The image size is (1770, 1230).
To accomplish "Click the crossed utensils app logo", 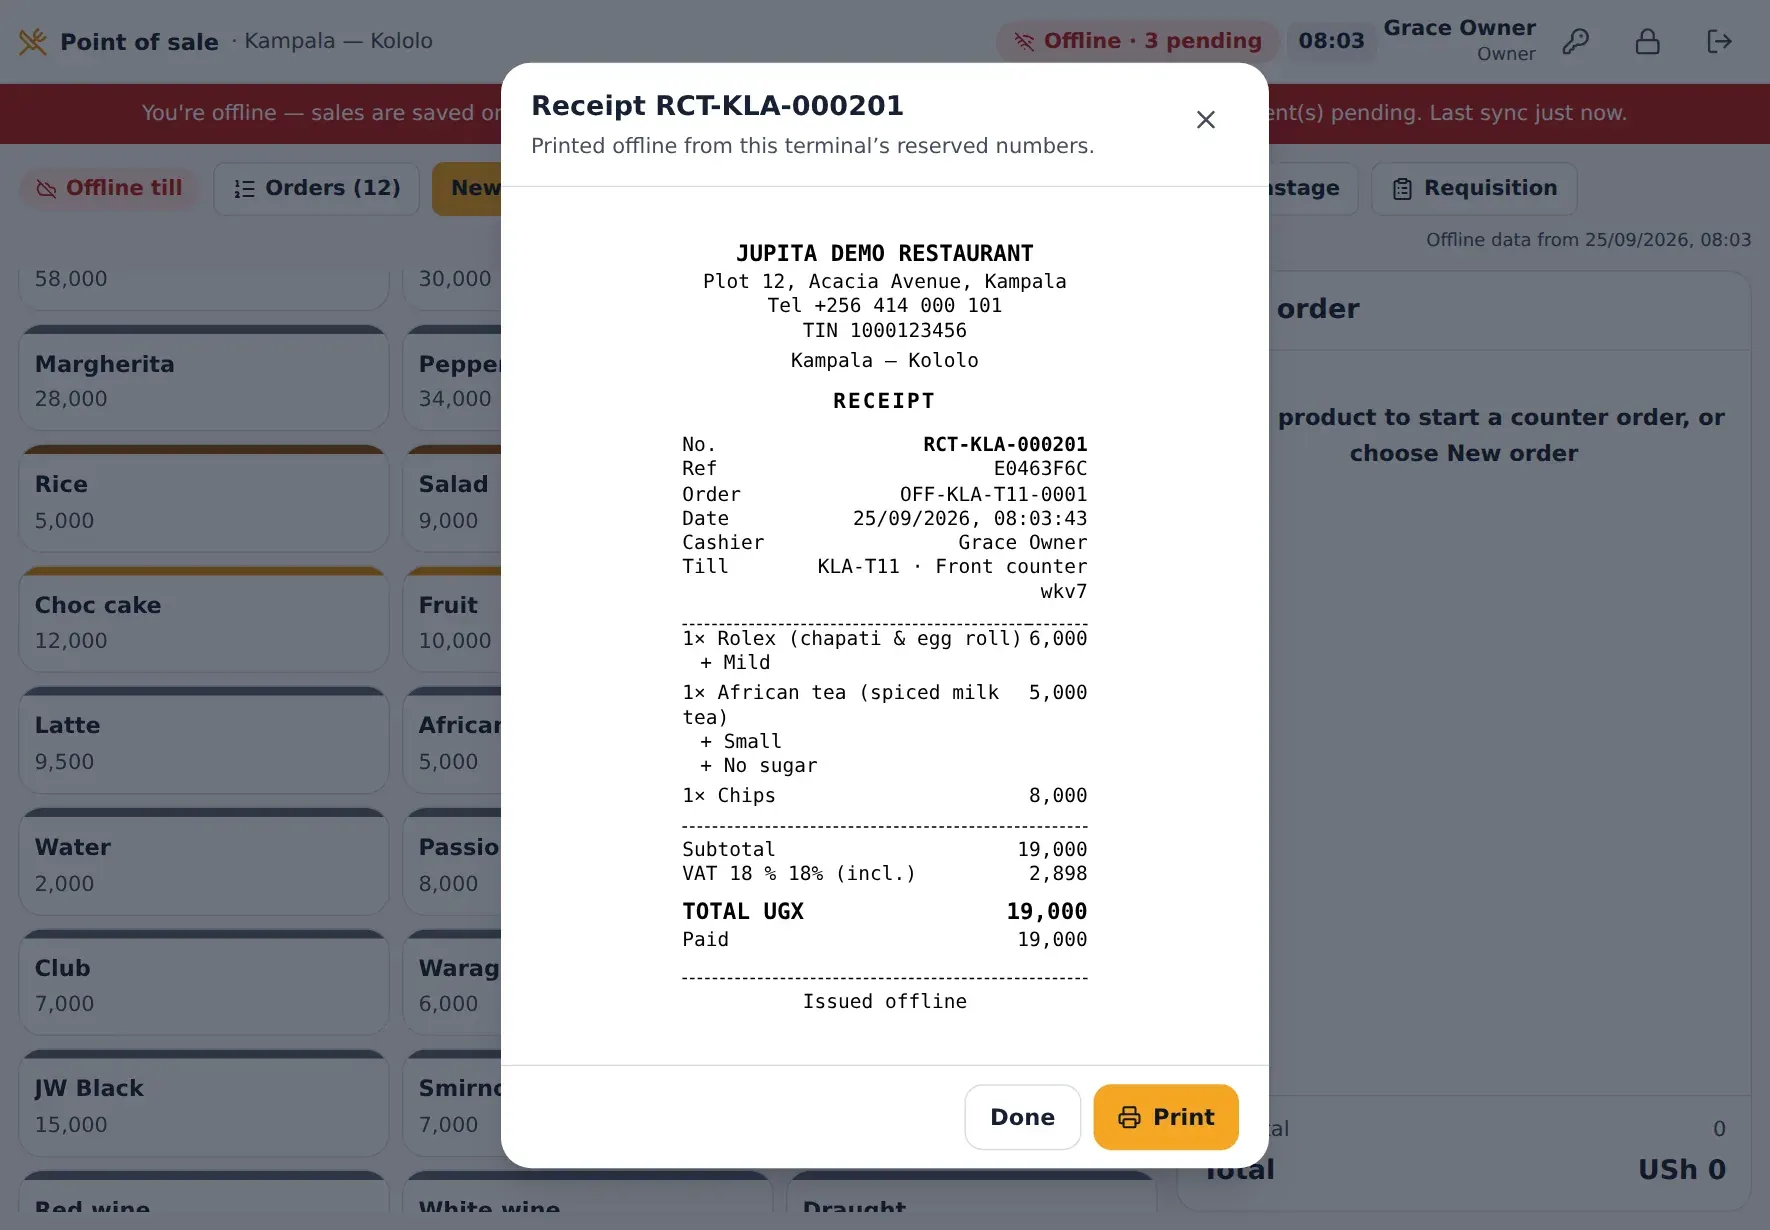I will click(x=33, y=41).
